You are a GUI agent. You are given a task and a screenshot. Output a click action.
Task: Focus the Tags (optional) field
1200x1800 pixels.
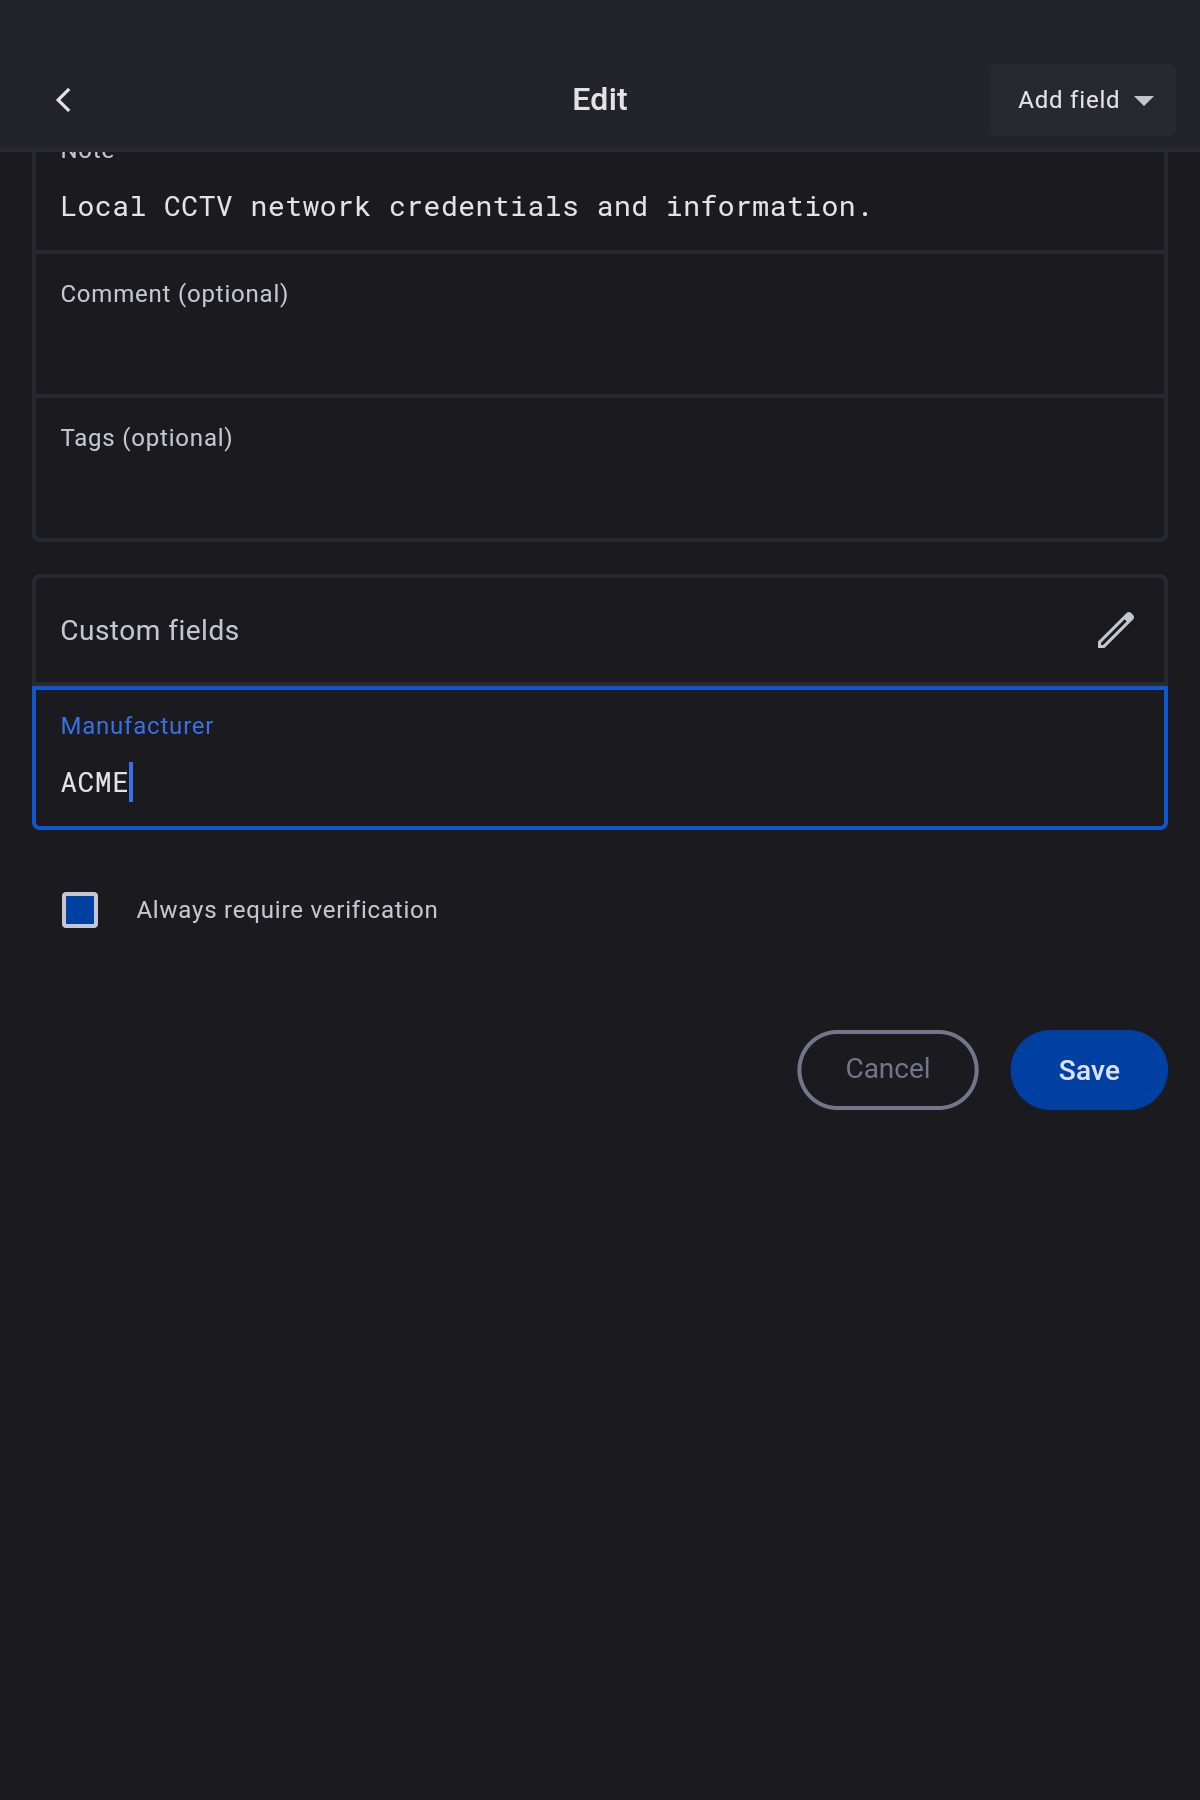coord(600,485)
